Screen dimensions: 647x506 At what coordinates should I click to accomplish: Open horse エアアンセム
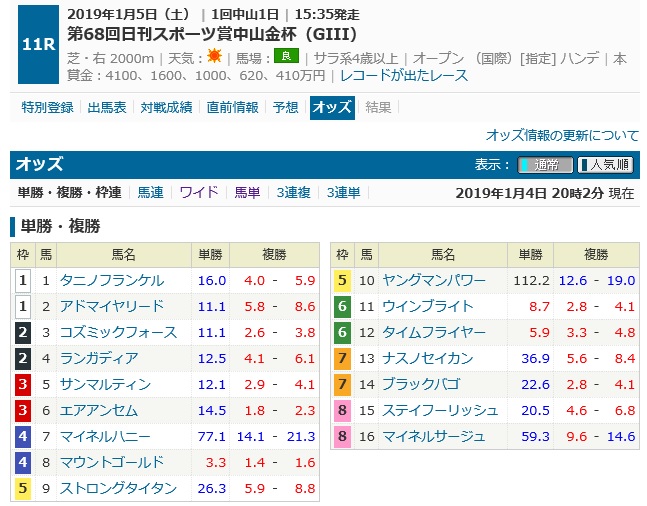pos(99,411)
